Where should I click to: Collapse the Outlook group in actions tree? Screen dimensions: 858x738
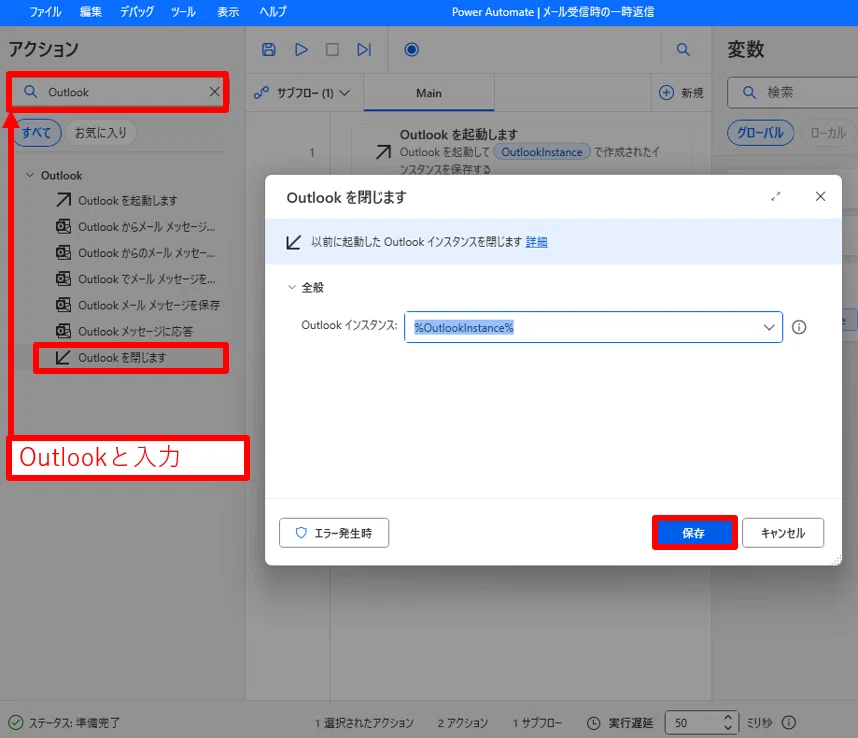[30, 175]
